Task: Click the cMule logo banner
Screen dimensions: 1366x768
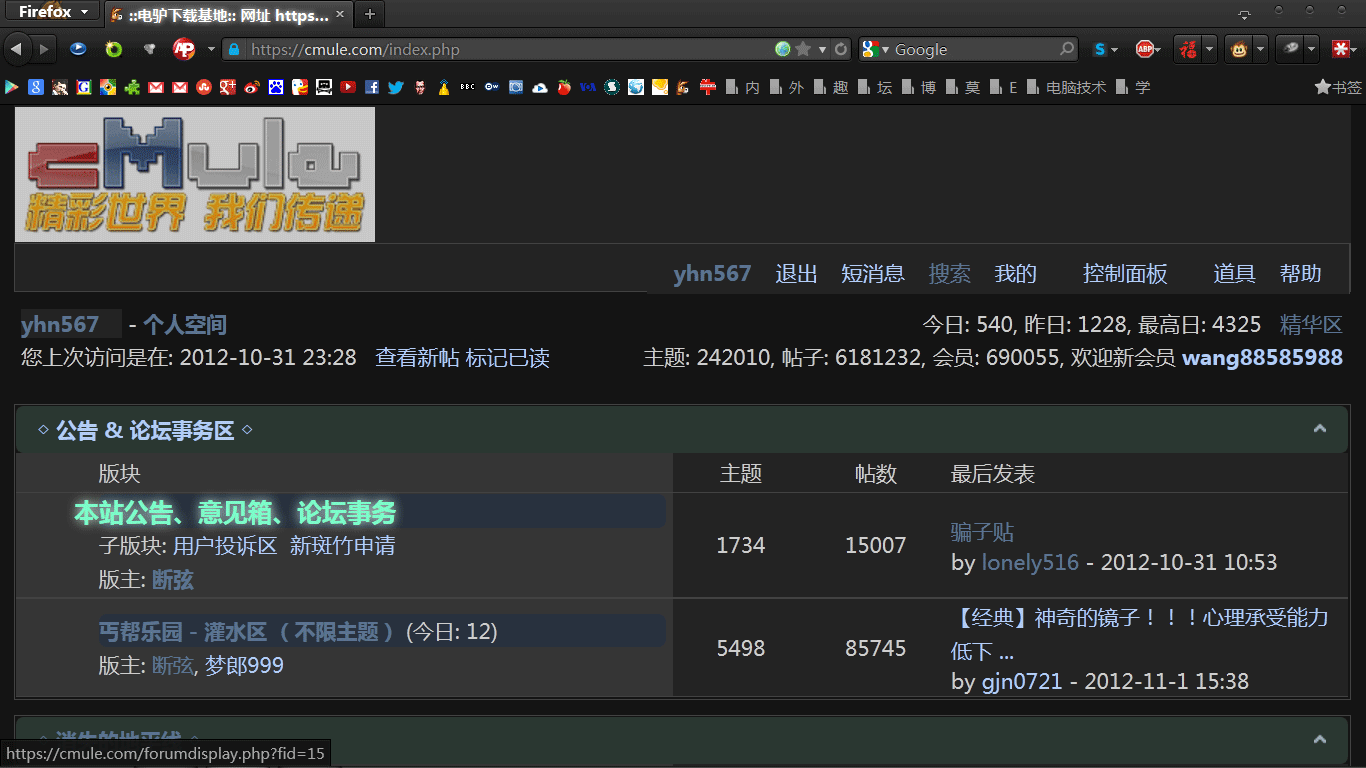Action: 195,174
